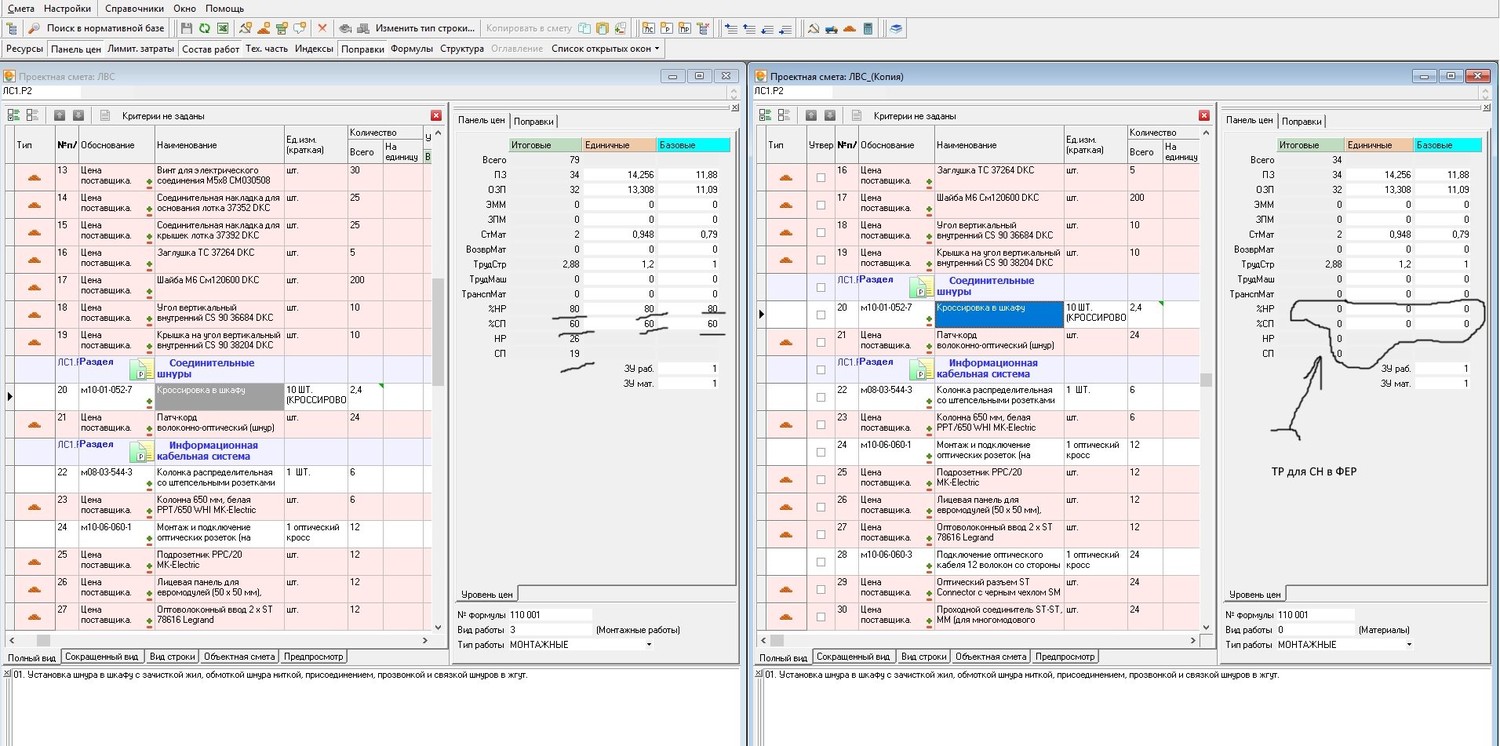Open the Список открытых окон dropdown
The height and width of the screenshot is (746, 1500).
point(605,48)
